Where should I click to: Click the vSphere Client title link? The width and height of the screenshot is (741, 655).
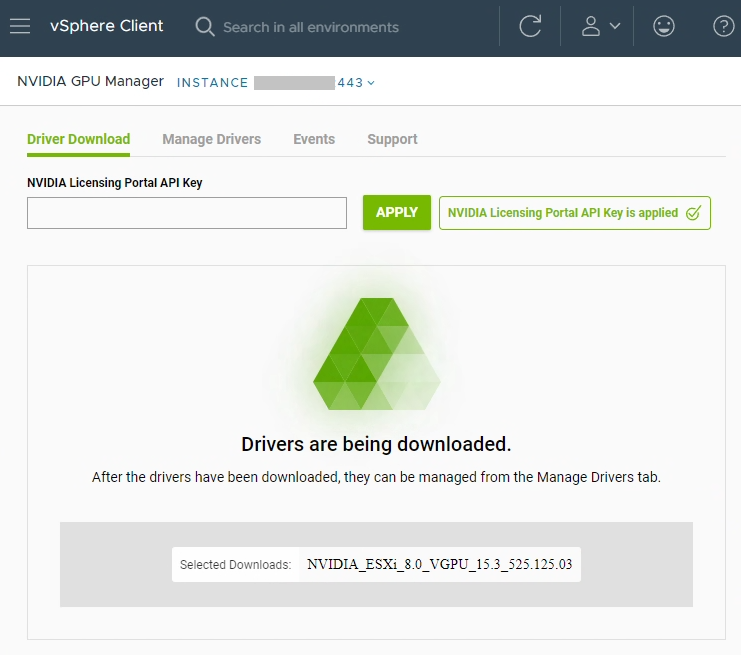[107, 26]
